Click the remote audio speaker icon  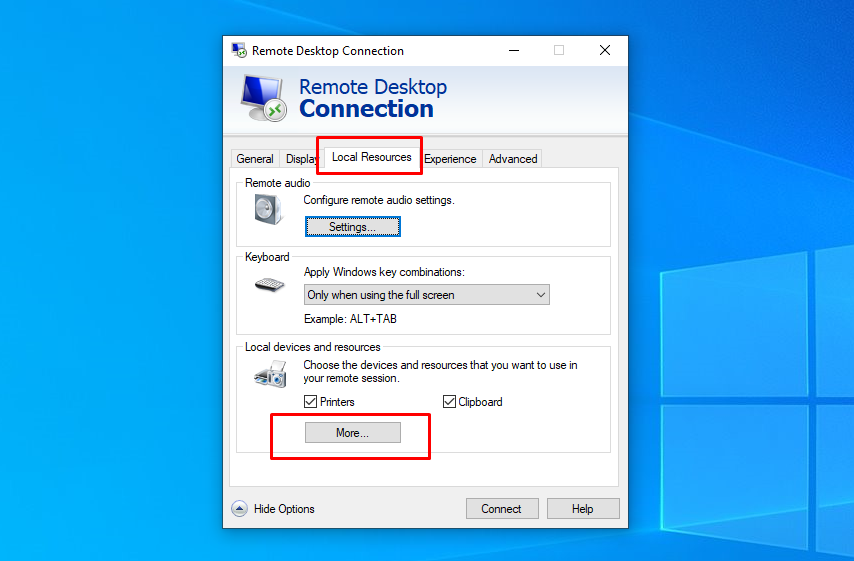(x=269, y=210)
